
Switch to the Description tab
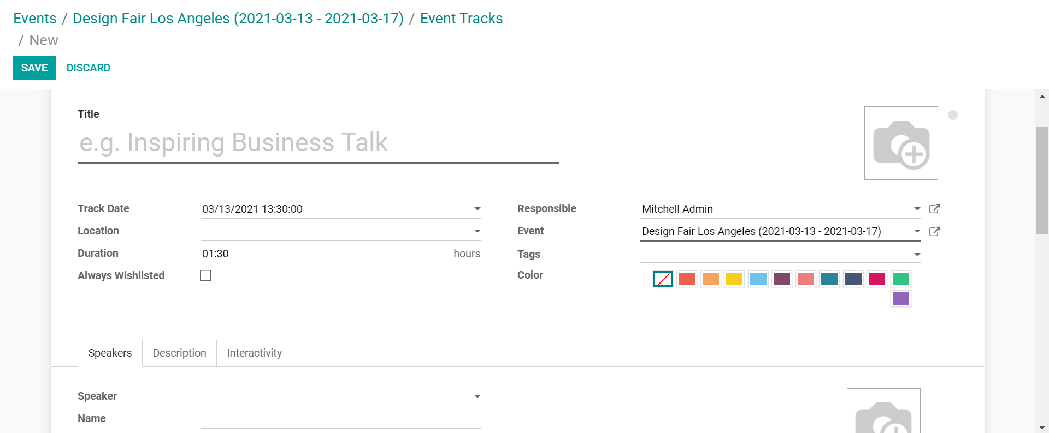click(x=180, y=353)
